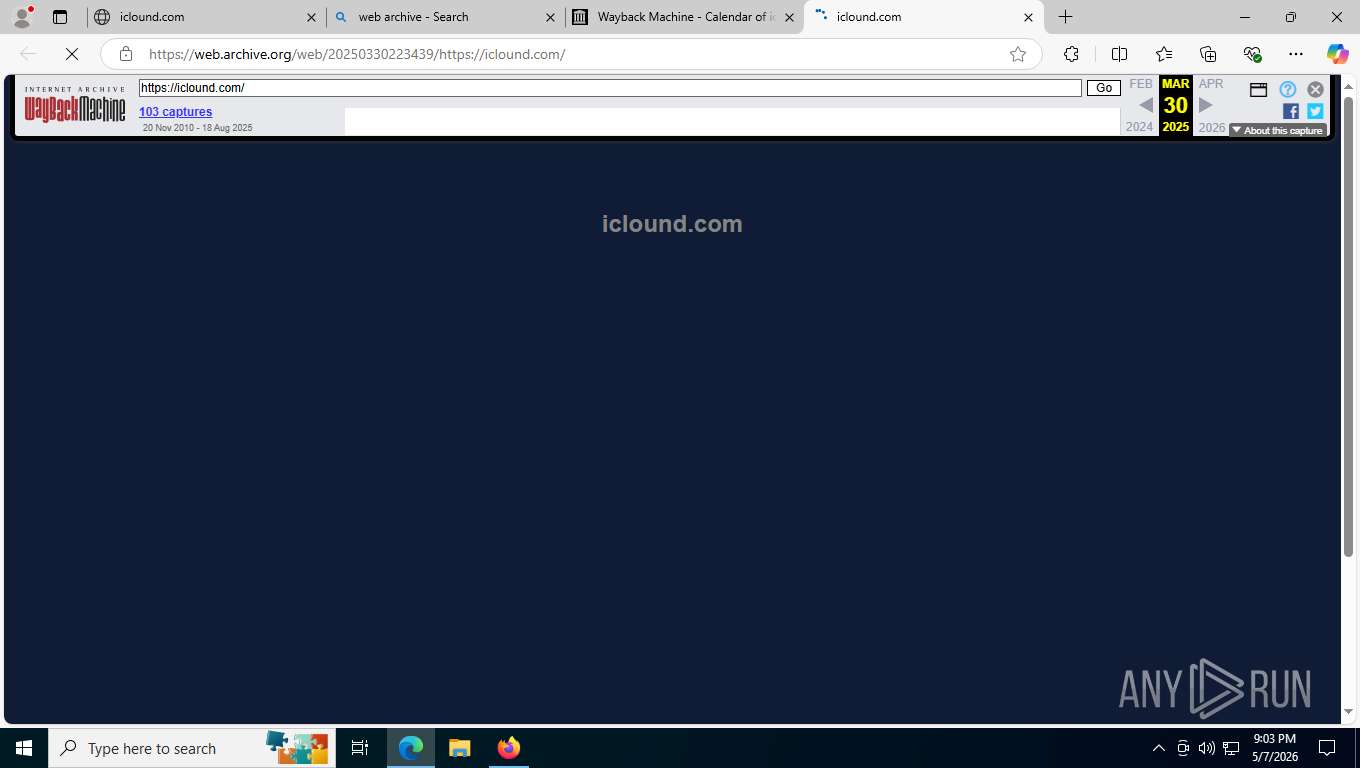Click scrollbar down arrow
The width and height of the screenshot is (1360, 768).
point(1348,712)
